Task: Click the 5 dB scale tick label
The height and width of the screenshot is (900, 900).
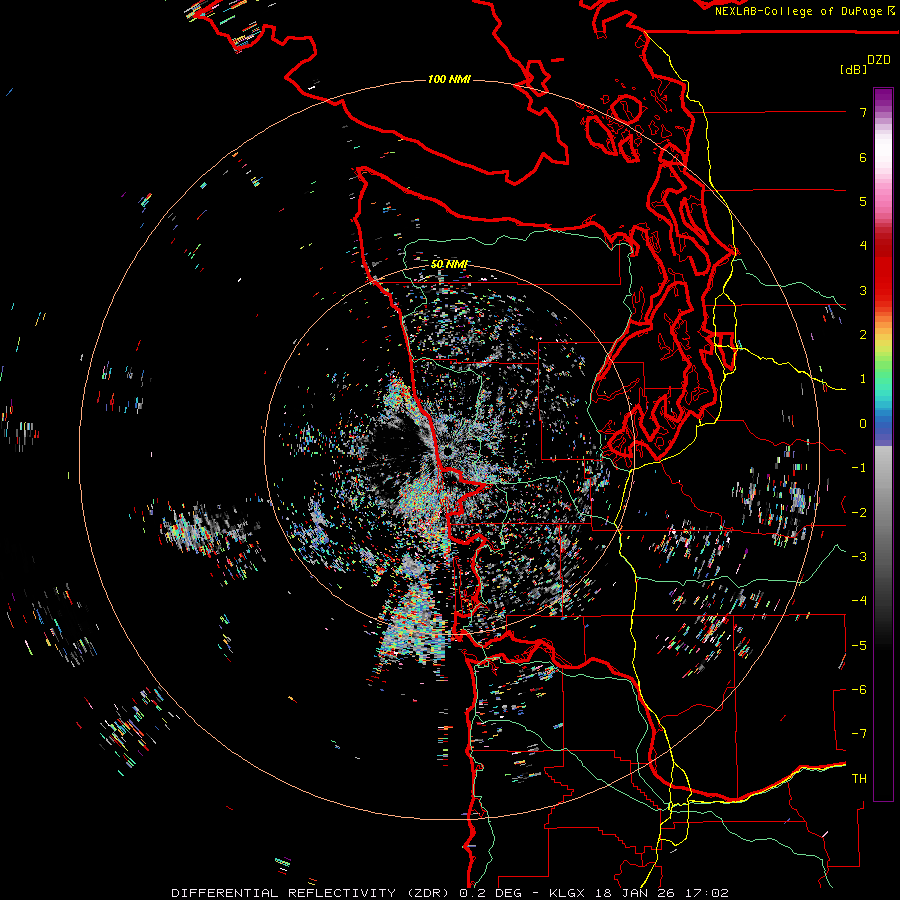Action: pos(863,201)
